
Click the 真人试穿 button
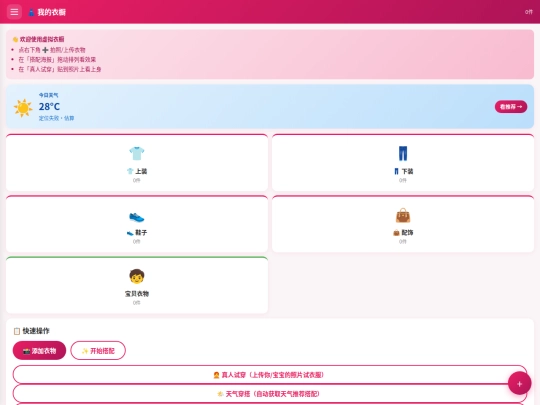coord(270,375)
